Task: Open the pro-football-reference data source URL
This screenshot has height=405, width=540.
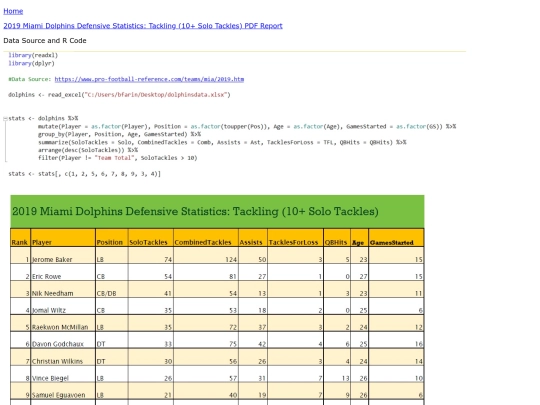Action: [149, 79]
